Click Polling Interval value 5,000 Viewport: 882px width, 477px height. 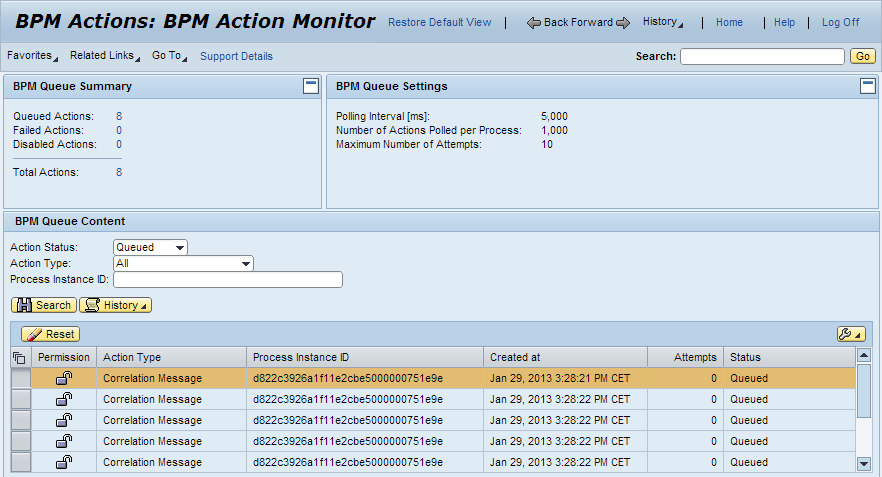click(554, 116)
